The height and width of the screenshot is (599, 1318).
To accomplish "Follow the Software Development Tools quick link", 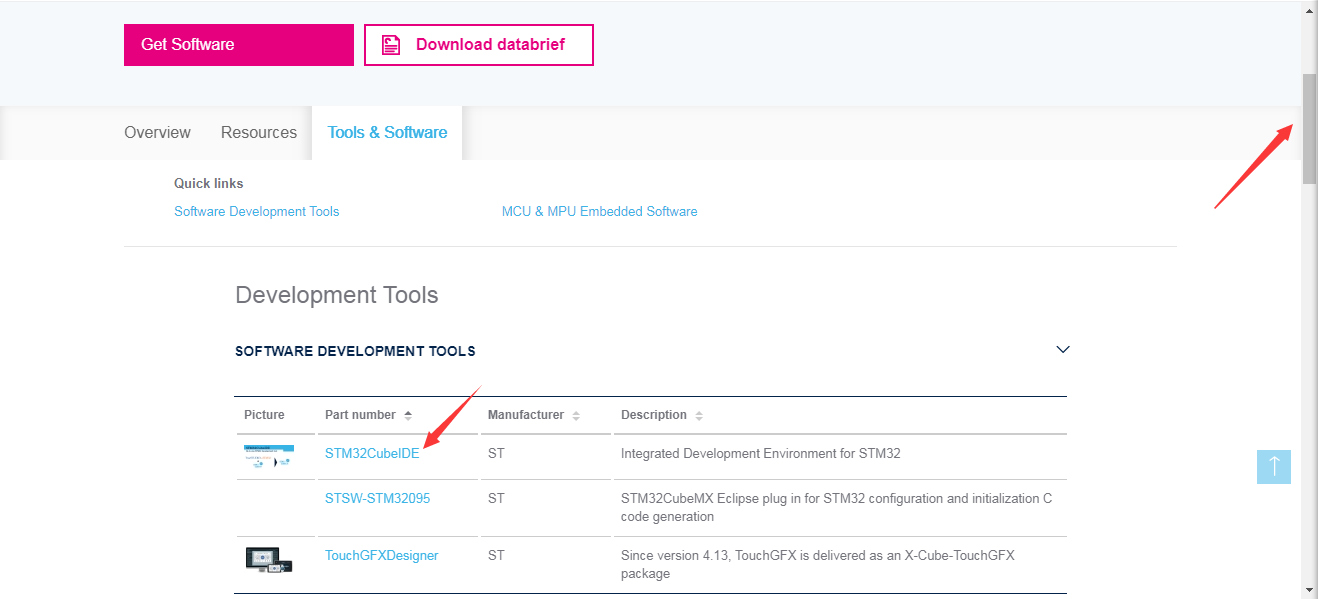I will pyautogui.click(x=257, y=212).
